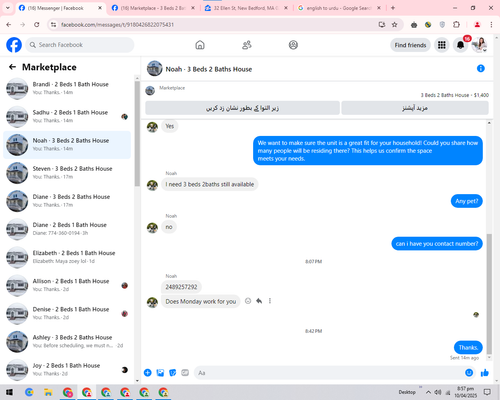Open Joy - 2 Beds 1 Bath House chat
The image size is (500, 400).
(67, 369)
